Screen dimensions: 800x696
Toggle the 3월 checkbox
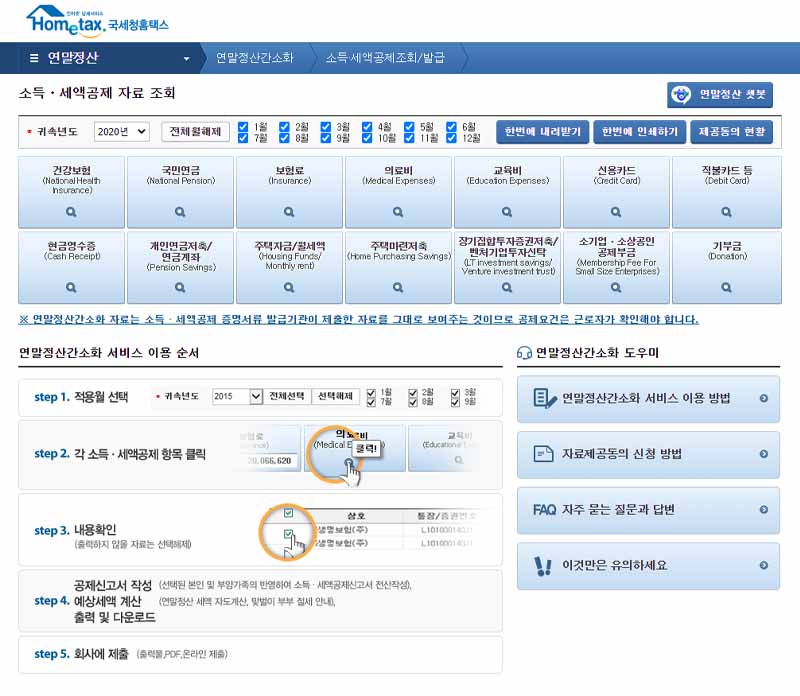pos(326,127)
